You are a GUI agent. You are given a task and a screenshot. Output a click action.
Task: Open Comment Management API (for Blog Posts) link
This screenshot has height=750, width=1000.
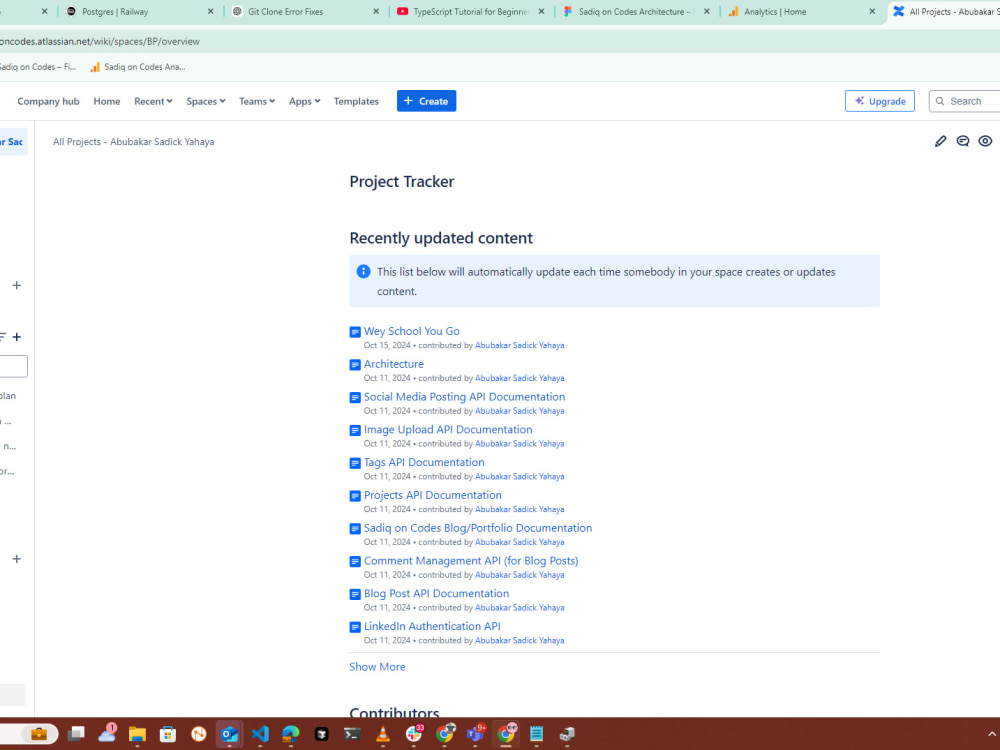tap(471, 561)
